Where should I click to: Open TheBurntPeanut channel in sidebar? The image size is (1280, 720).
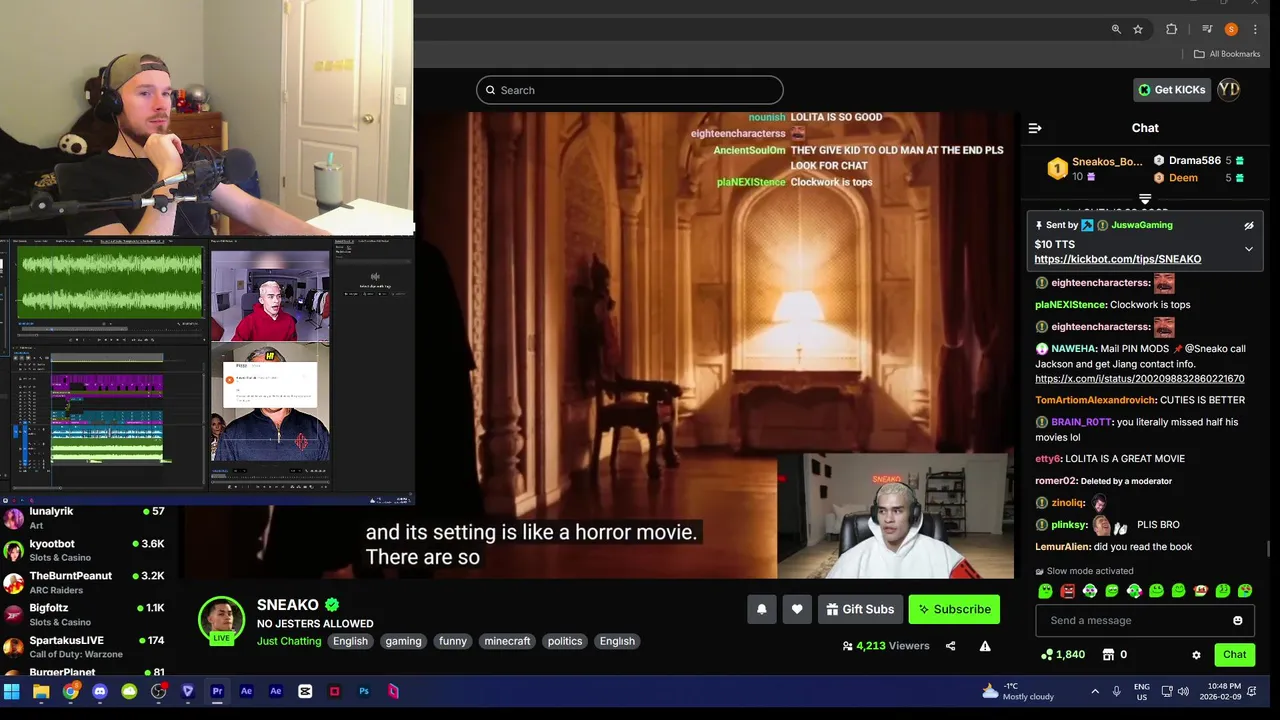(x=85, y=582)
